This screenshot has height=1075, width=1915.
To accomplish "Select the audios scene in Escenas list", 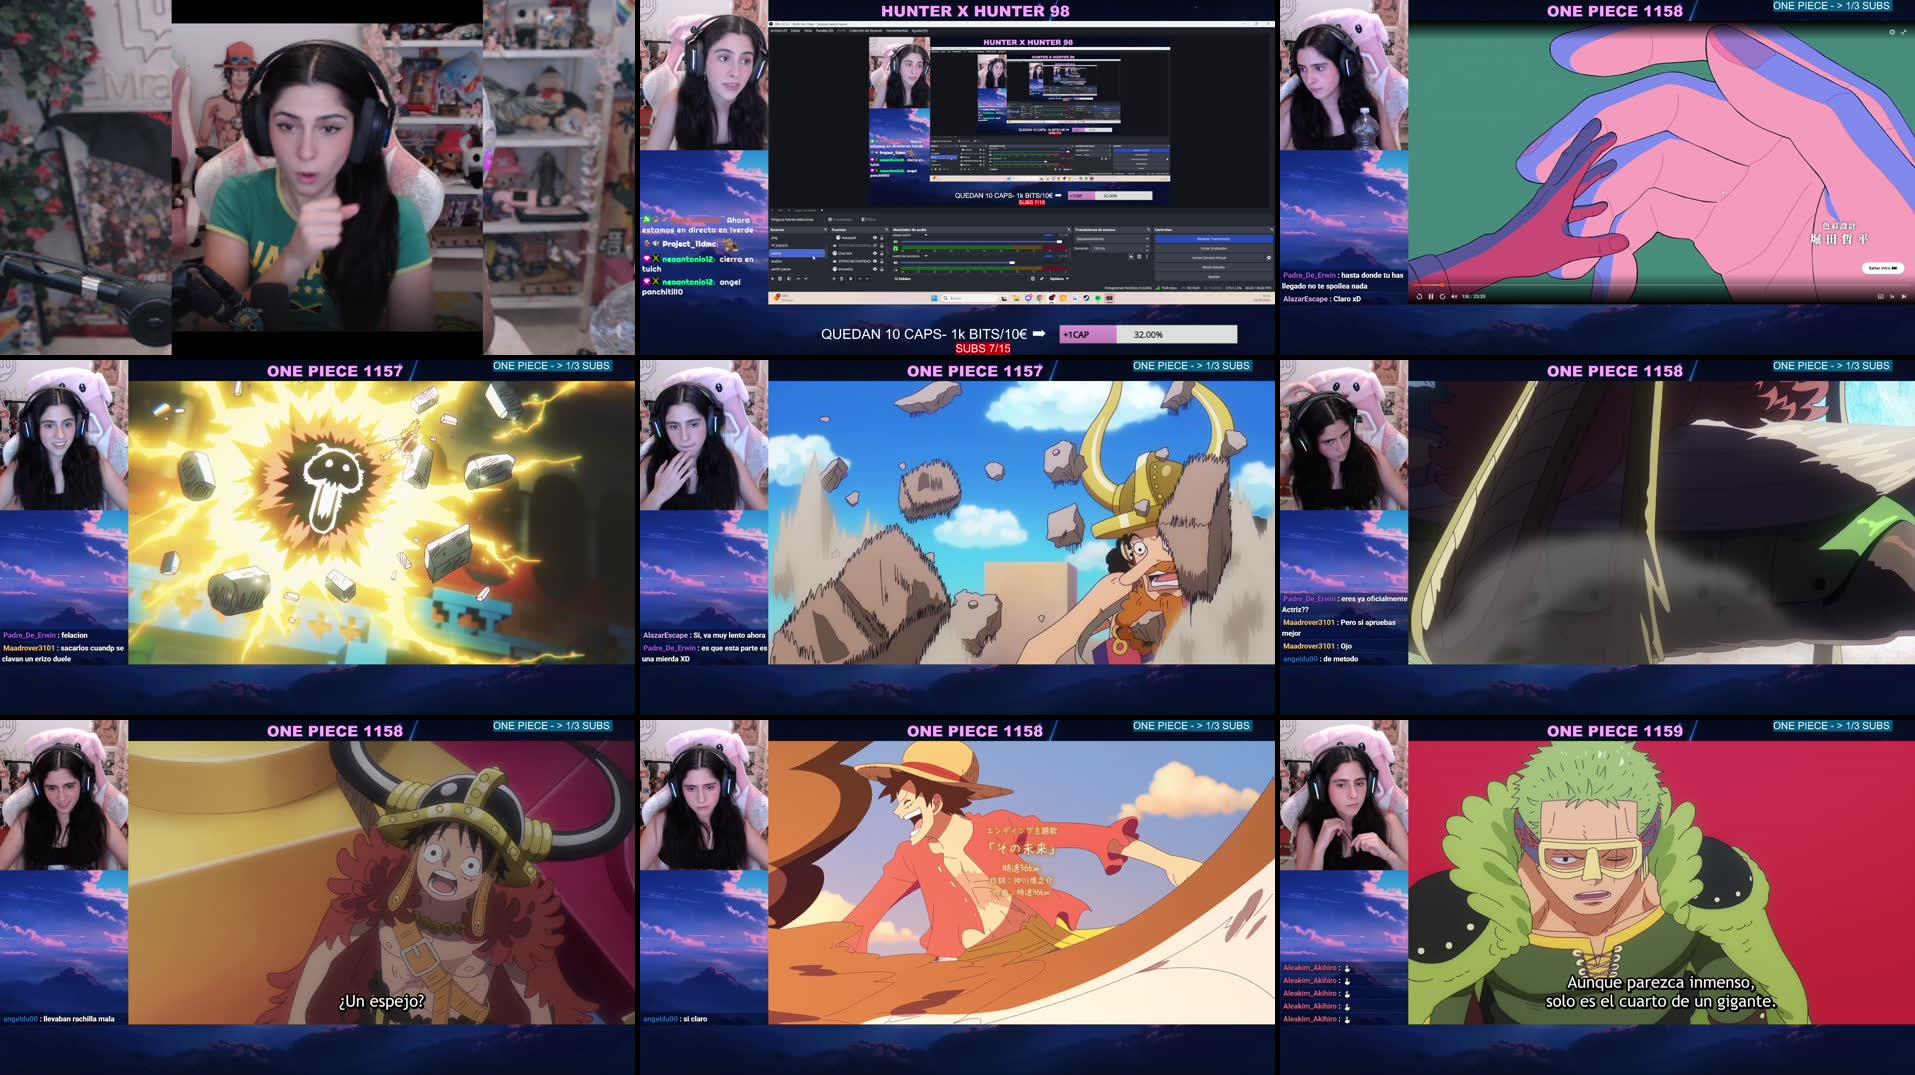I will point(797,261).
